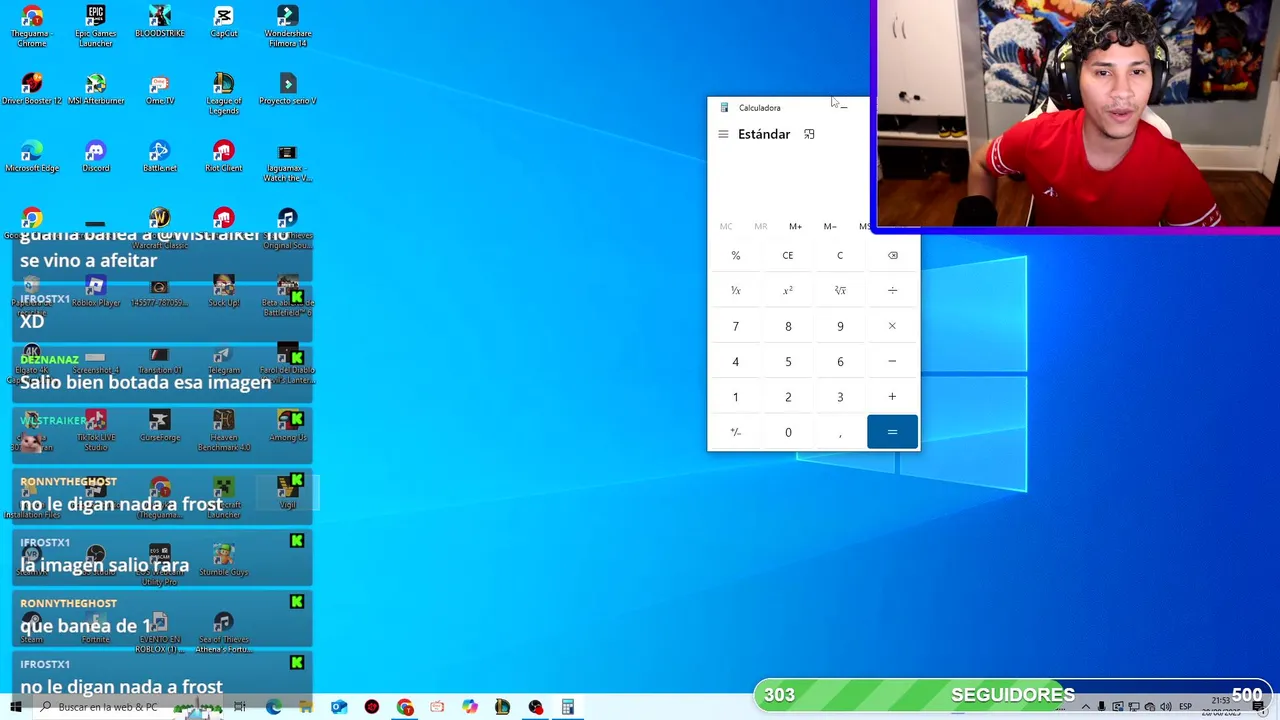The width and height of the screenshot is (1280, 720).
Task: Click the M- memory subtract button
Action: 830,226
